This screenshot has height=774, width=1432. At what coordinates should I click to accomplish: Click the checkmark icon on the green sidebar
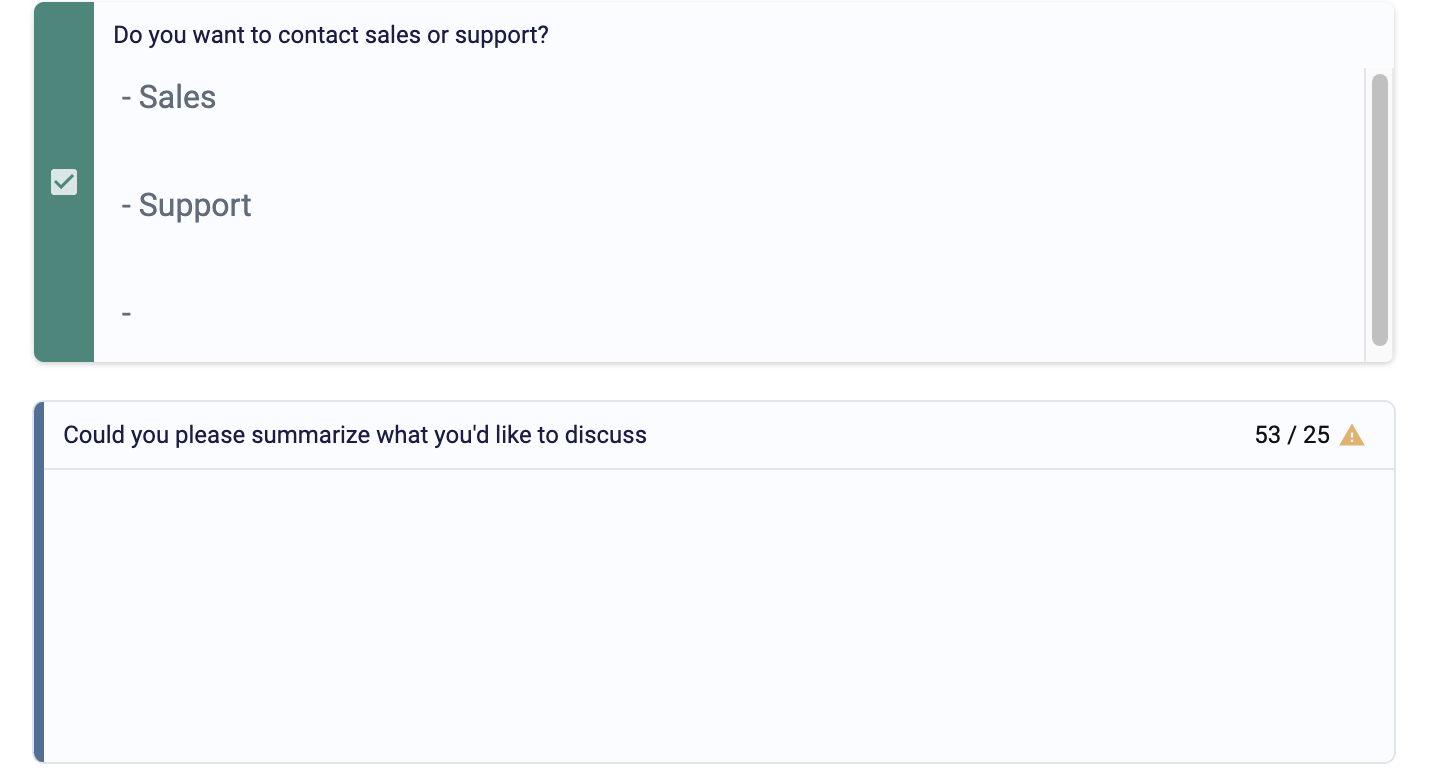pos(64,182)
